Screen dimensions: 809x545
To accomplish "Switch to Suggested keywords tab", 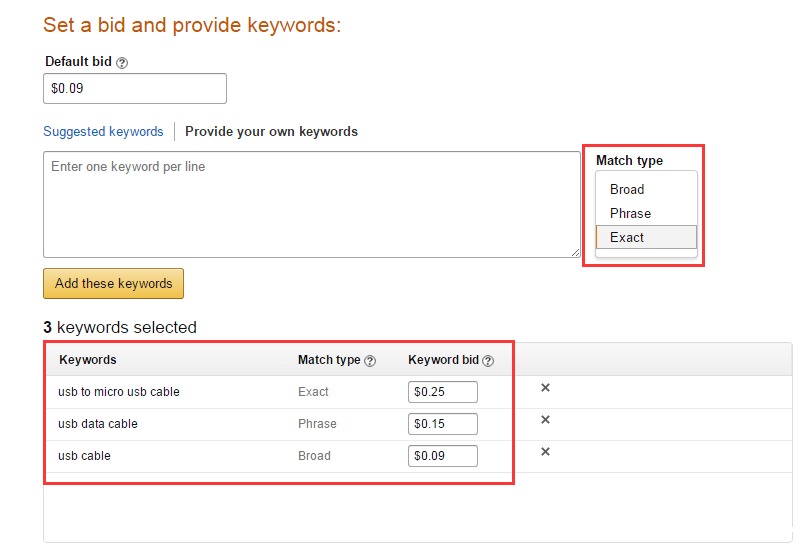I will click(x=103, y=132).
